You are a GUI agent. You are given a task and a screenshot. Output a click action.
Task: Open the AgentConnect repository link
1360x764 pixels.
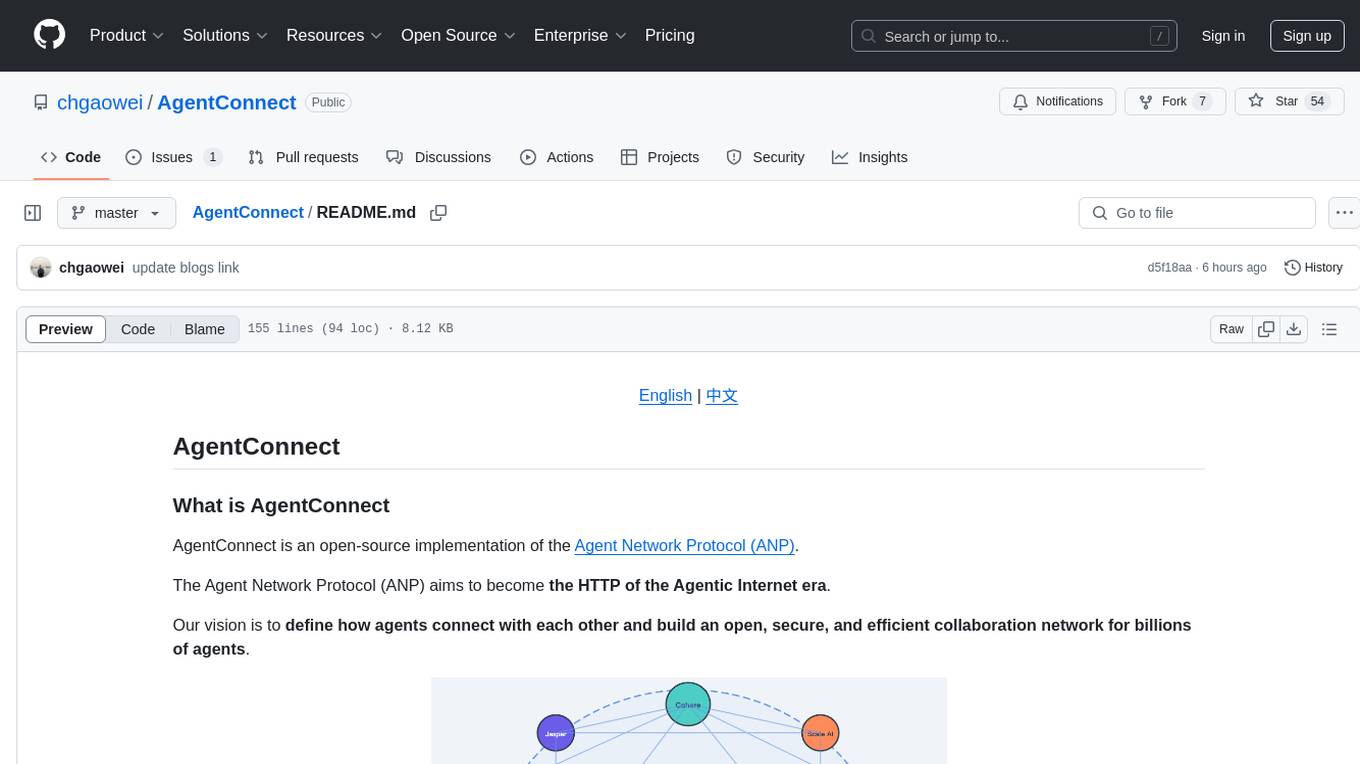pos(227,102)
